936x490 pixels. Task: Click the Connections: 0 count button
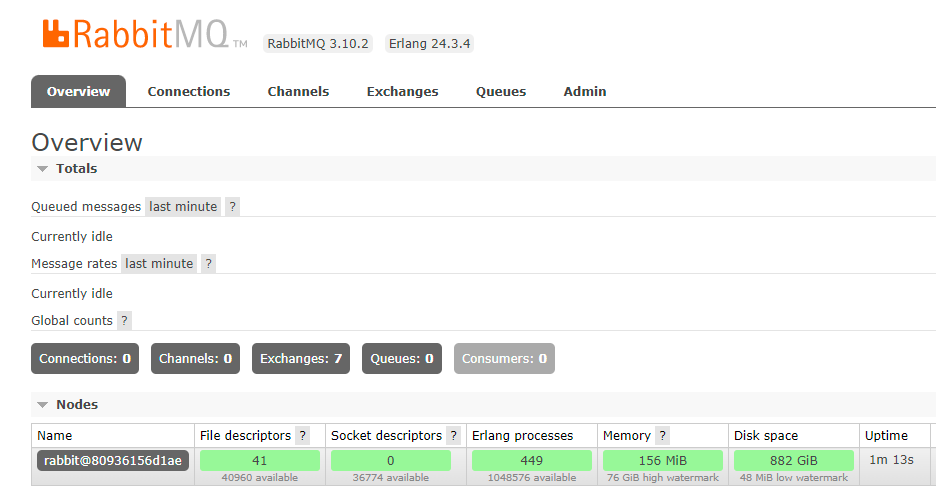pyautogui.click(x=85, y=359)
